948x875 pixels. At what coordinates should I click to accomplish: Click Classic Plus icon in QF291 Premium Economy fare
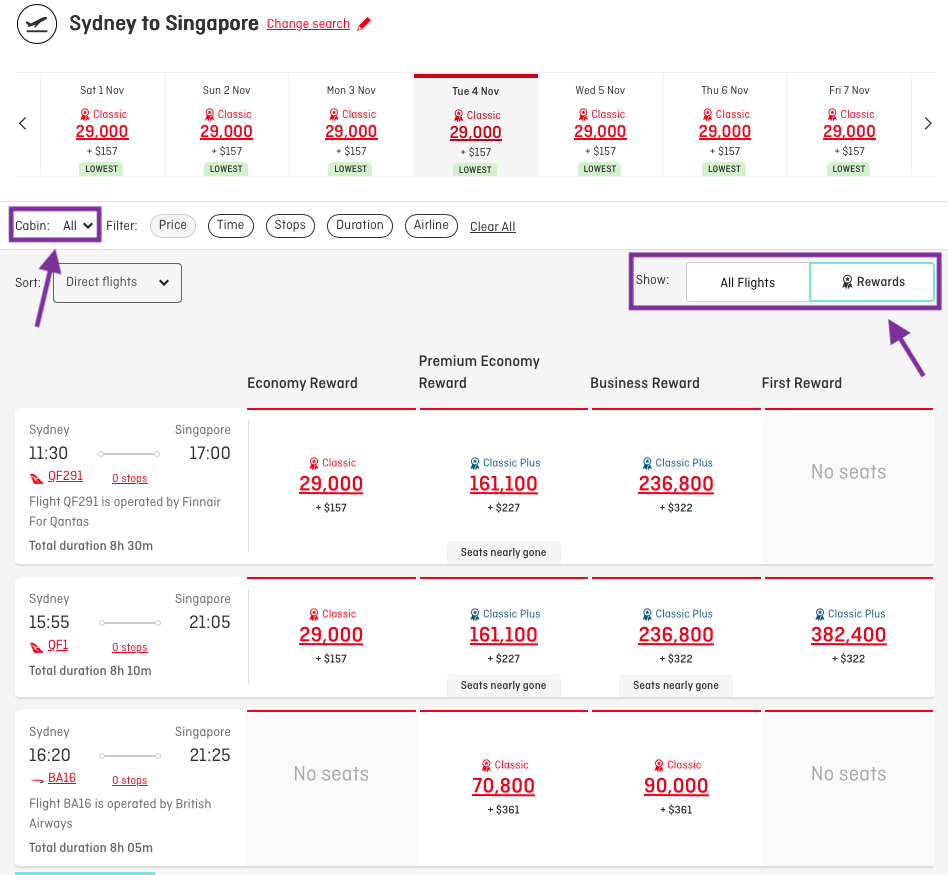click(475, 463)
